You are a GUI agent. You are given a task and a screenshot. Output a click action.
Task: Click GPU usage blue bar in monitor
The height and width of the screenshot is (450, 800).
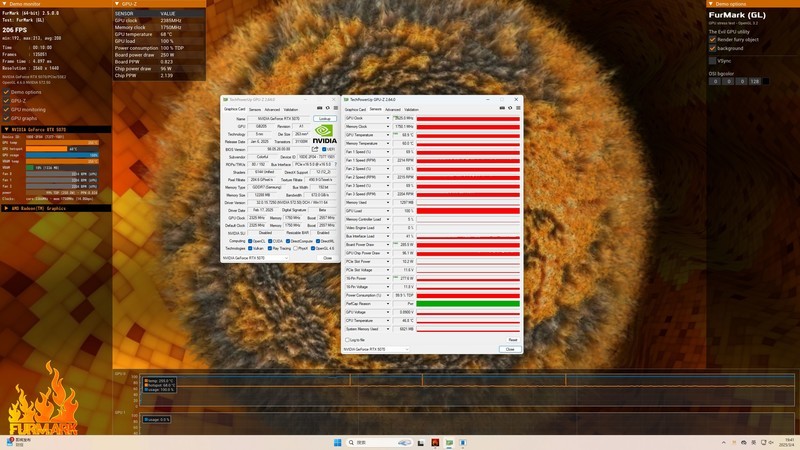pyautogui.click(x=62, y=155)
